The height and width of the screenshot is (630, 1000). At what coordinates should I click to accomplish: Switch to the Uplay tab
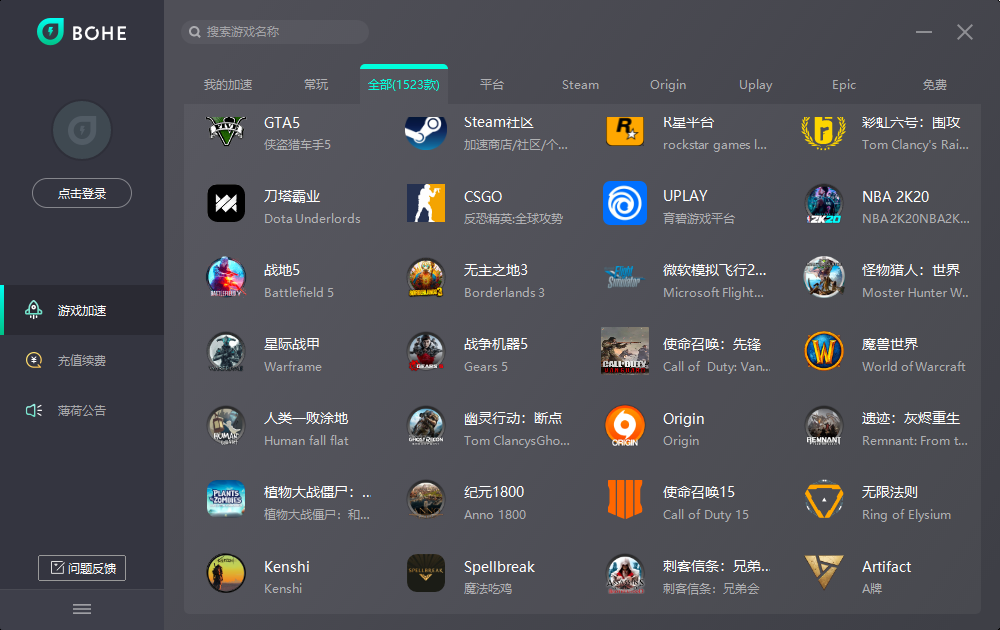point(756,85)
